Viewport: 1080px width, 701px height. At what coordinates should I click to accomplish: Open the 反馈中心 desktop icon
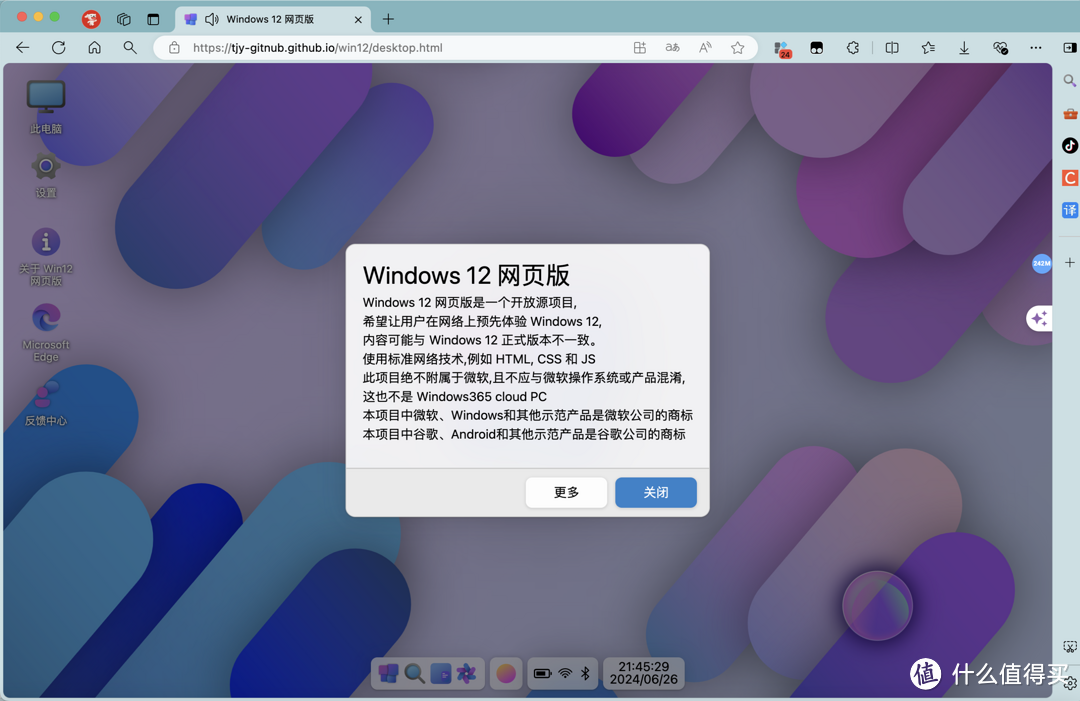(45, 403)
